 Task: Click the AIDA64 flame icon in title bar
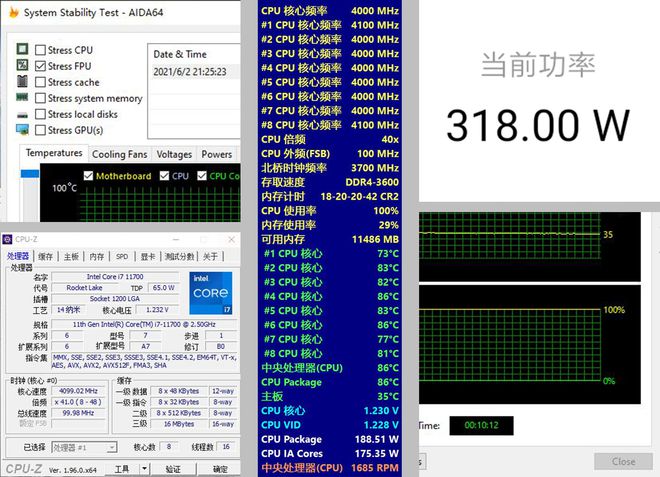pyautogui.click(x=13, y=12)
